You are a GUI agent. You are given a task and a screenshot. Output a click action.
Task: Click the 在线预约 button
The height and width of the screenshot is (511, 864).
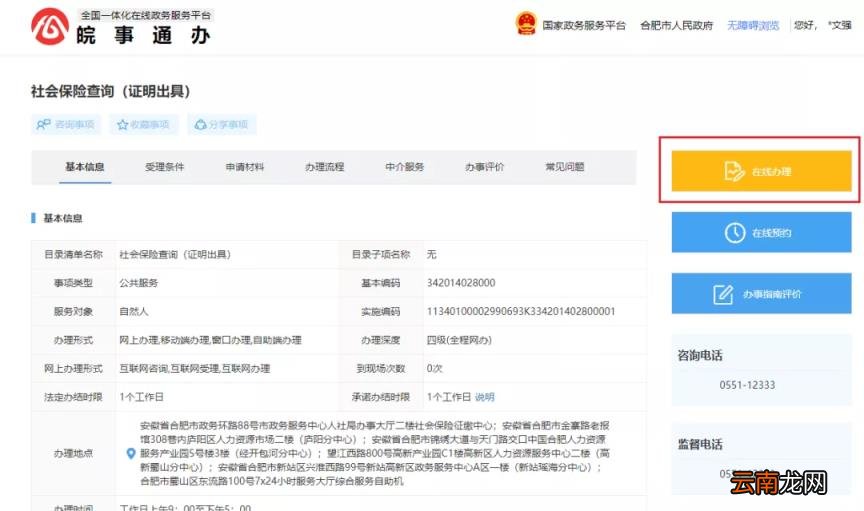[762, 233]
